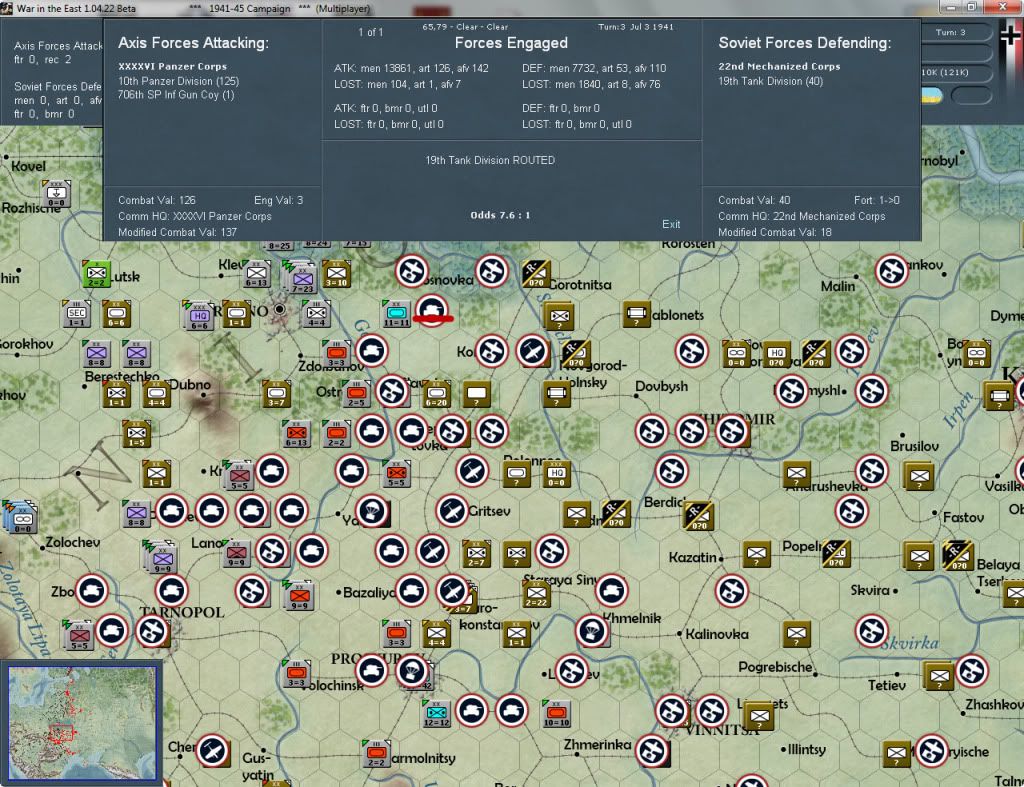
Task: Select the 6=13 infantry counter near Klevan
Action: point(256,274)
